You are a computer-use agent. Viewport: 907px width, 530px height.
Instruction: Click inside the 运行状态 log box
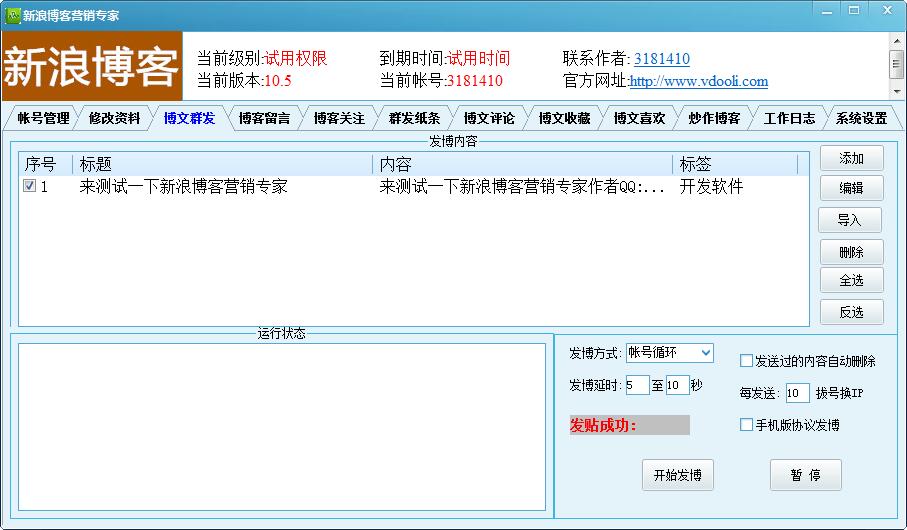point(282,427)
